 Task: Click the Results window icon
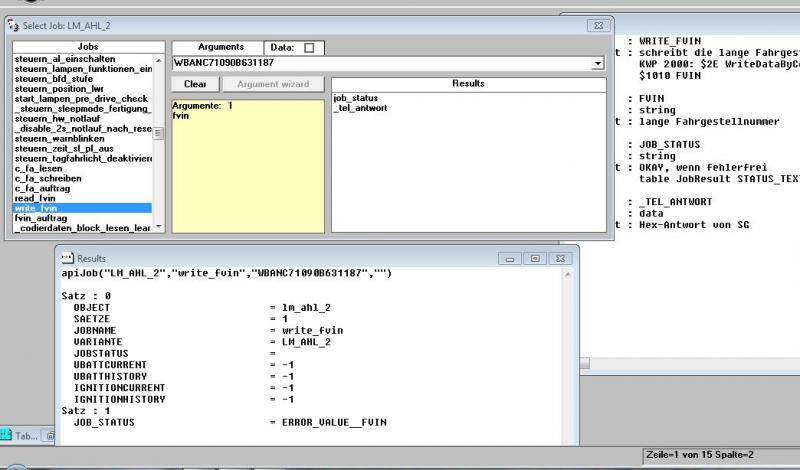pyautogui.click(x=68, y=258)
